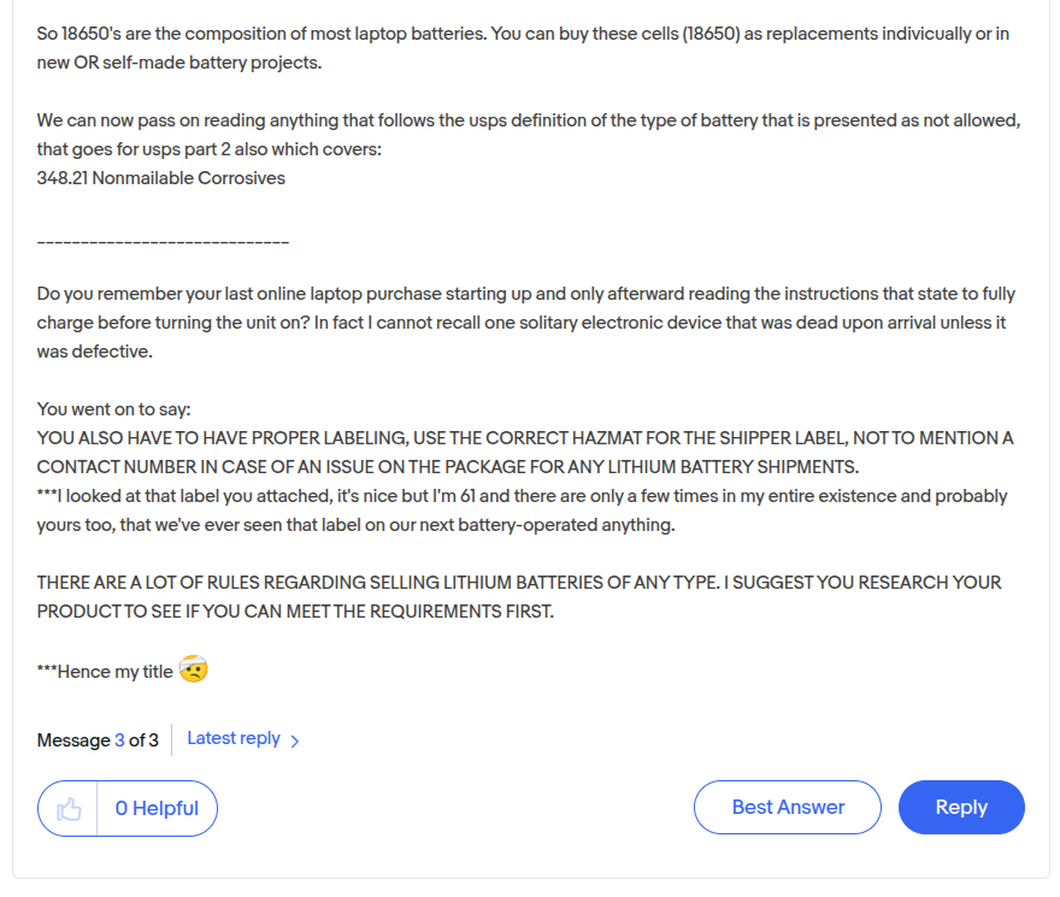Viewport: 1060px width, 897px height.
Task: Open the 0 Helpful count
Action: (x=157, y=808)
